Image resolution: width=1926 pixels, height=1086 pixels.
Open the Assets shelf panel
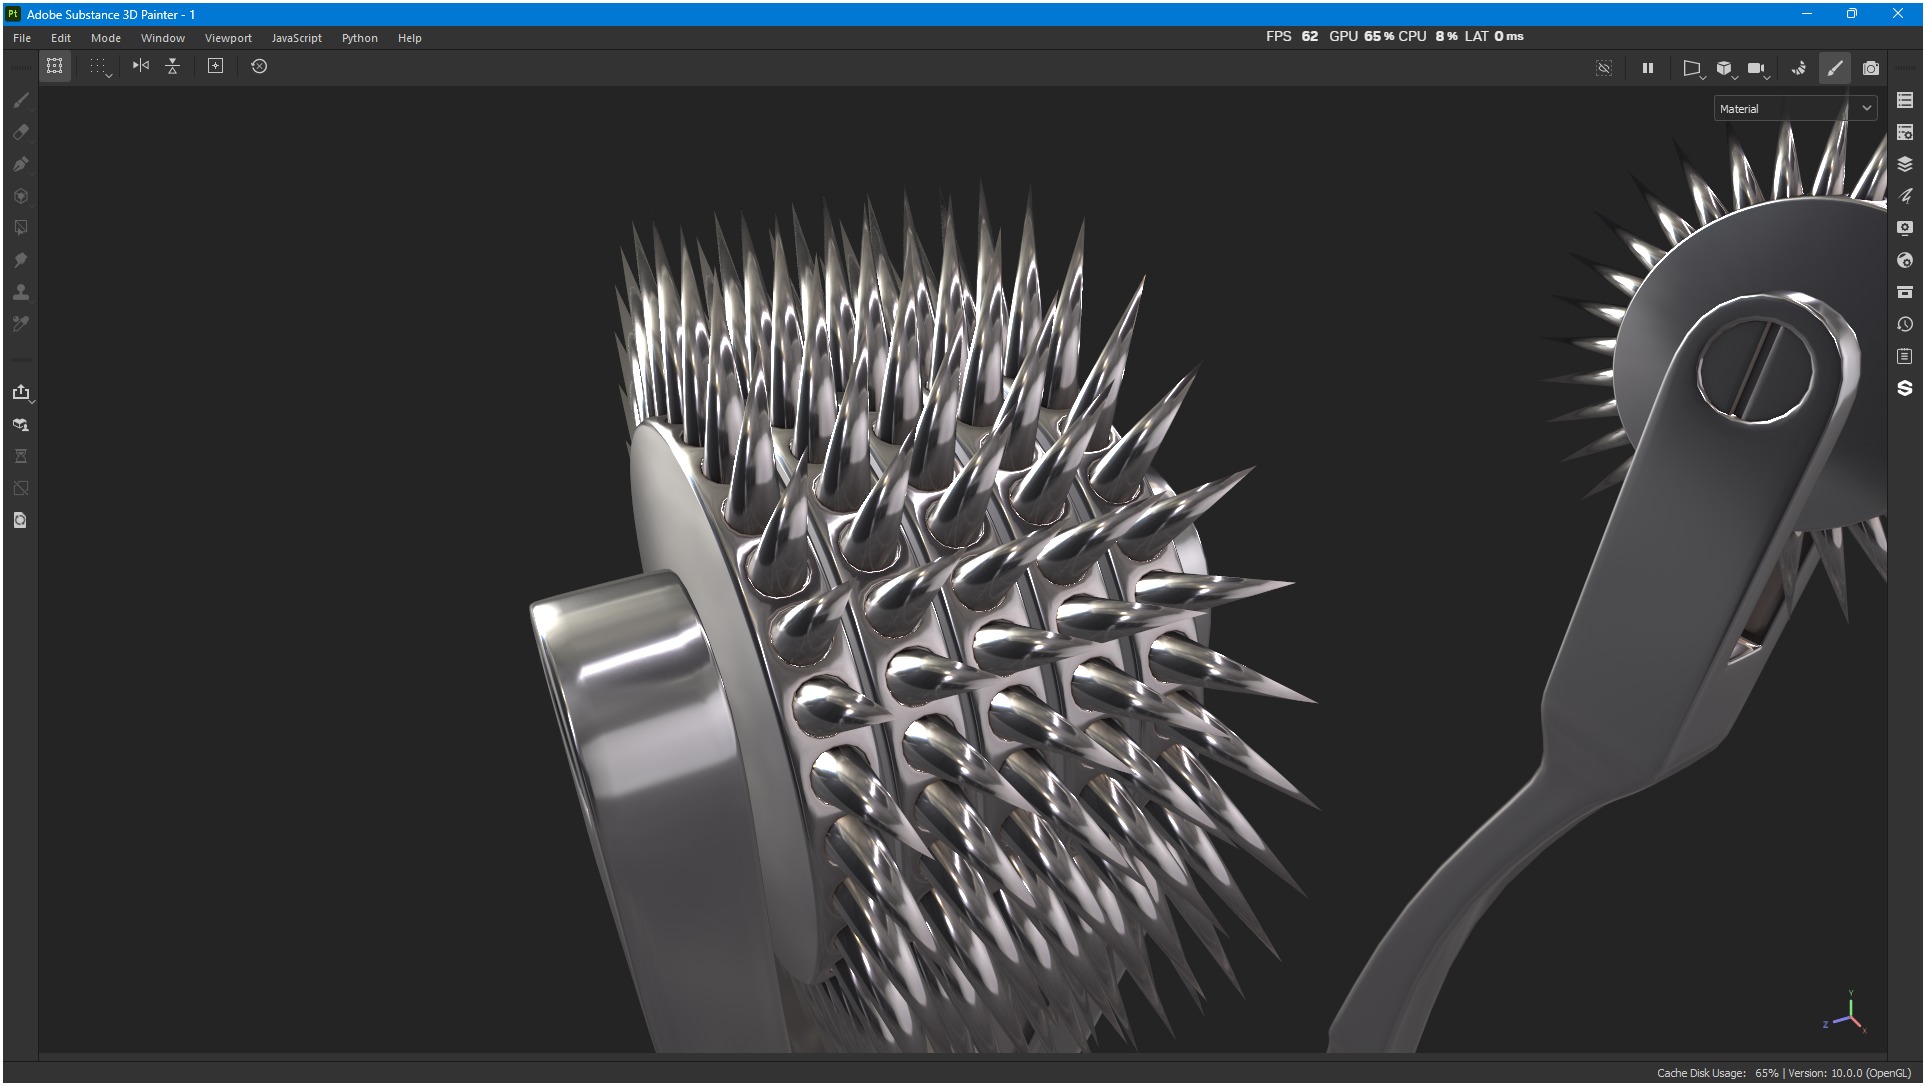[1905, 292]
